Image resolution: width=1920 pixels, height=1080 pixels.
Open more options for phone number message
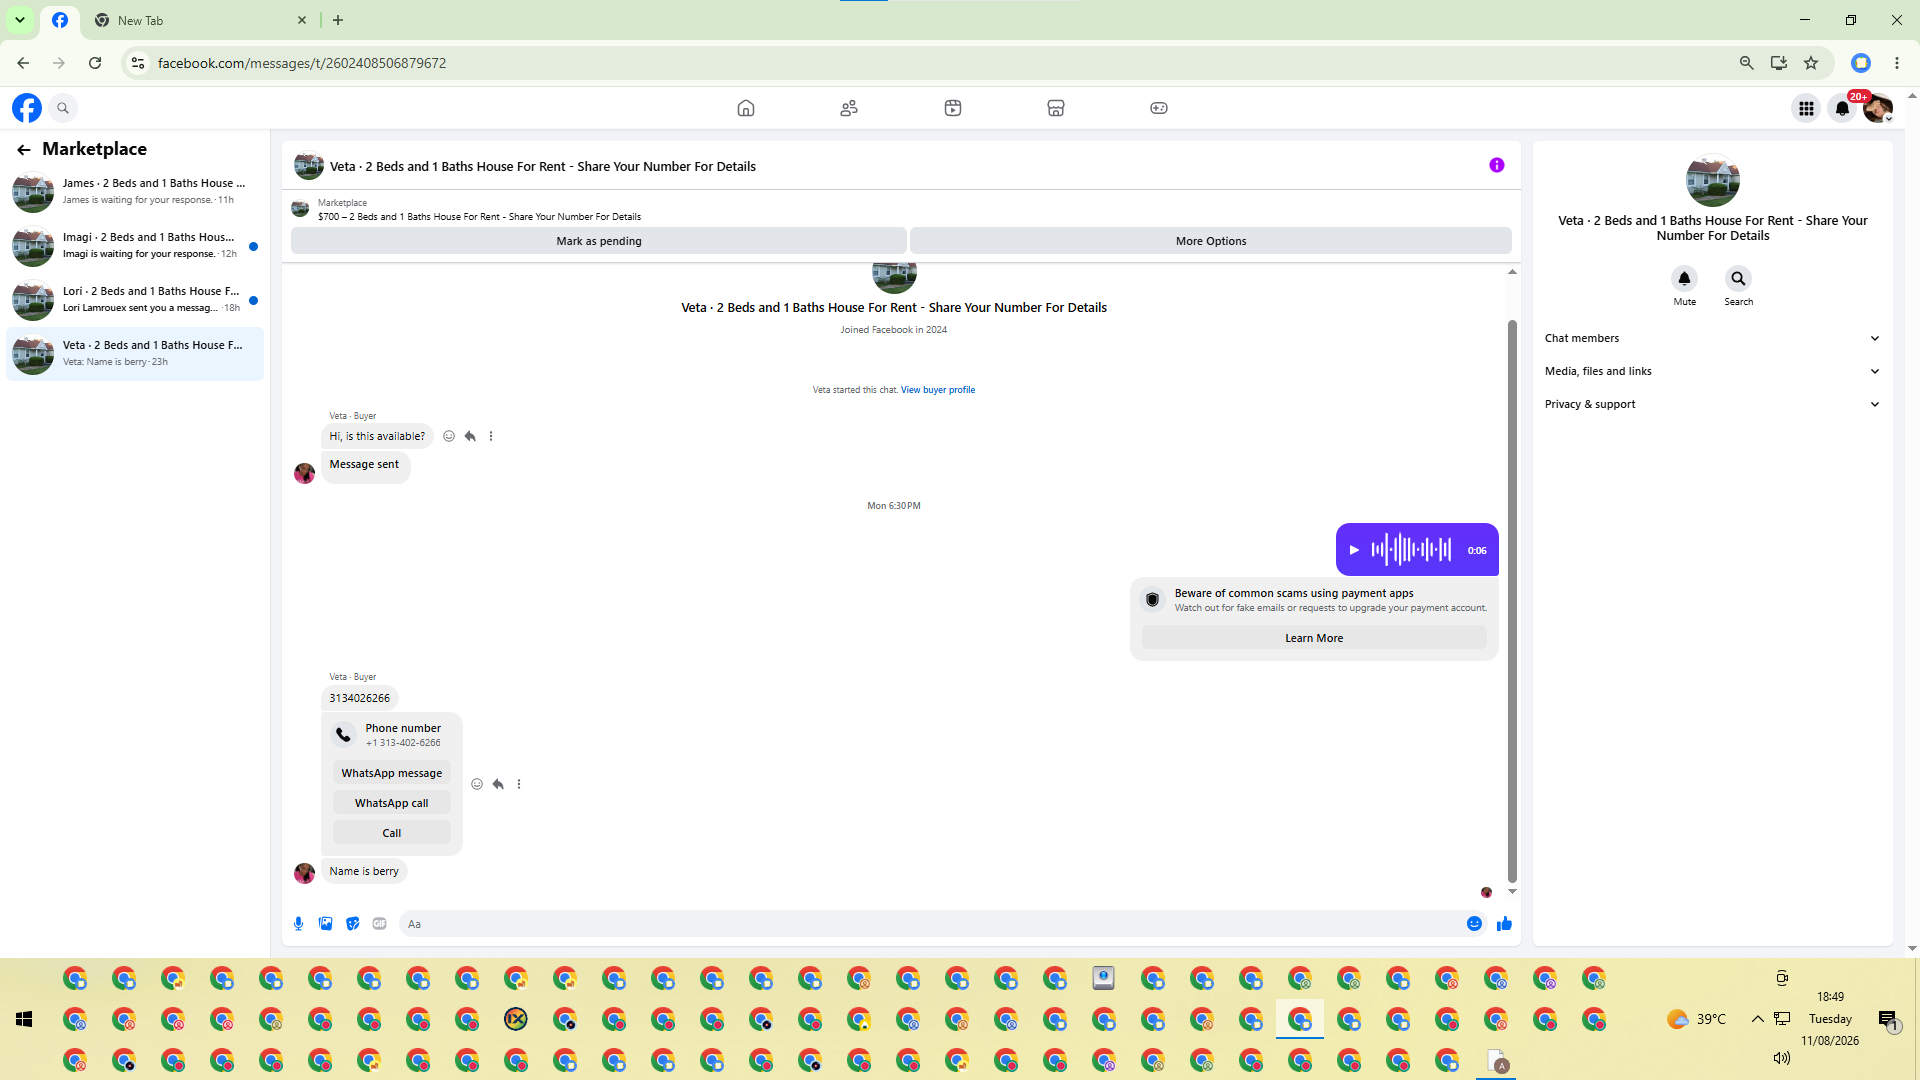tap(519, 784)
